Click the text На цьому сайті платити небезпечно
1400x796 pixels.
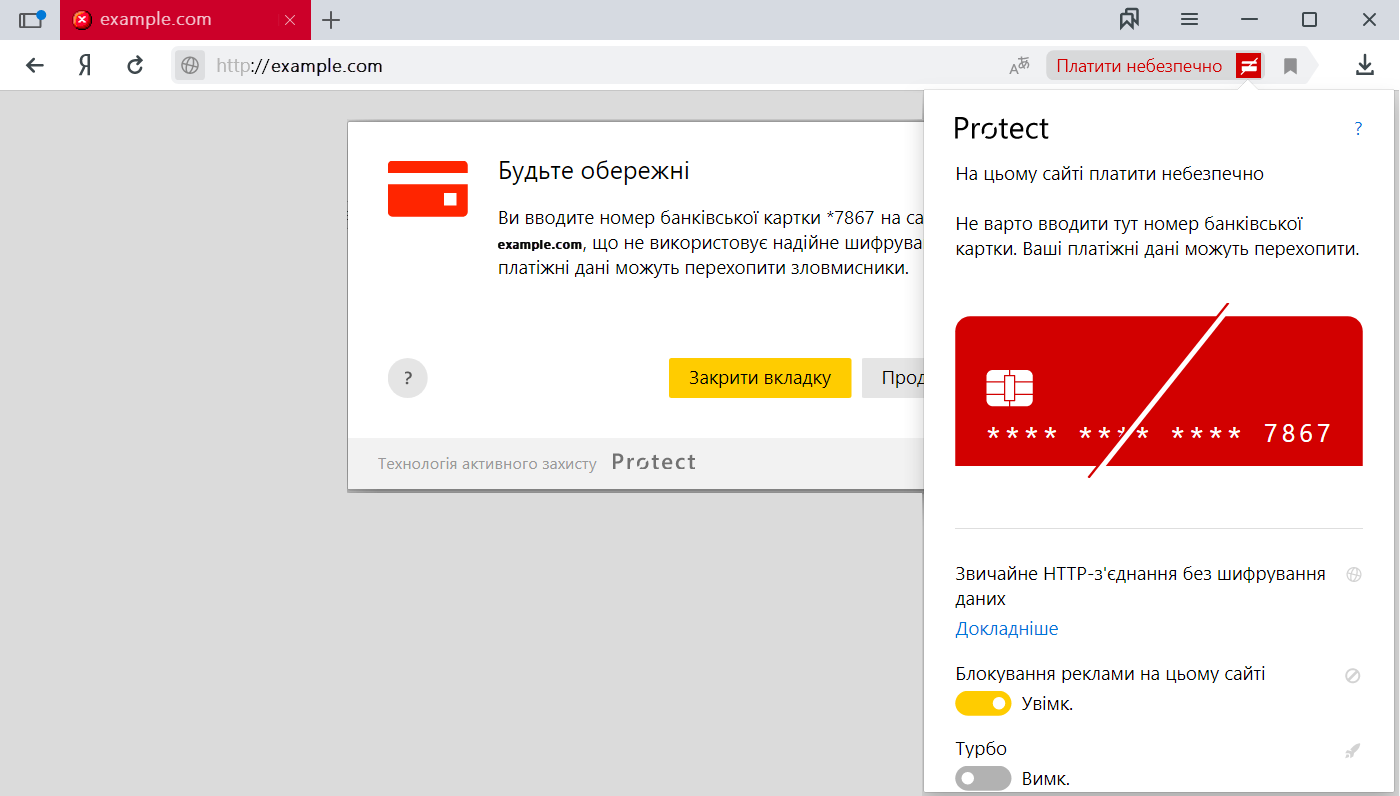pyautogui.click(x=1109, y=174)
